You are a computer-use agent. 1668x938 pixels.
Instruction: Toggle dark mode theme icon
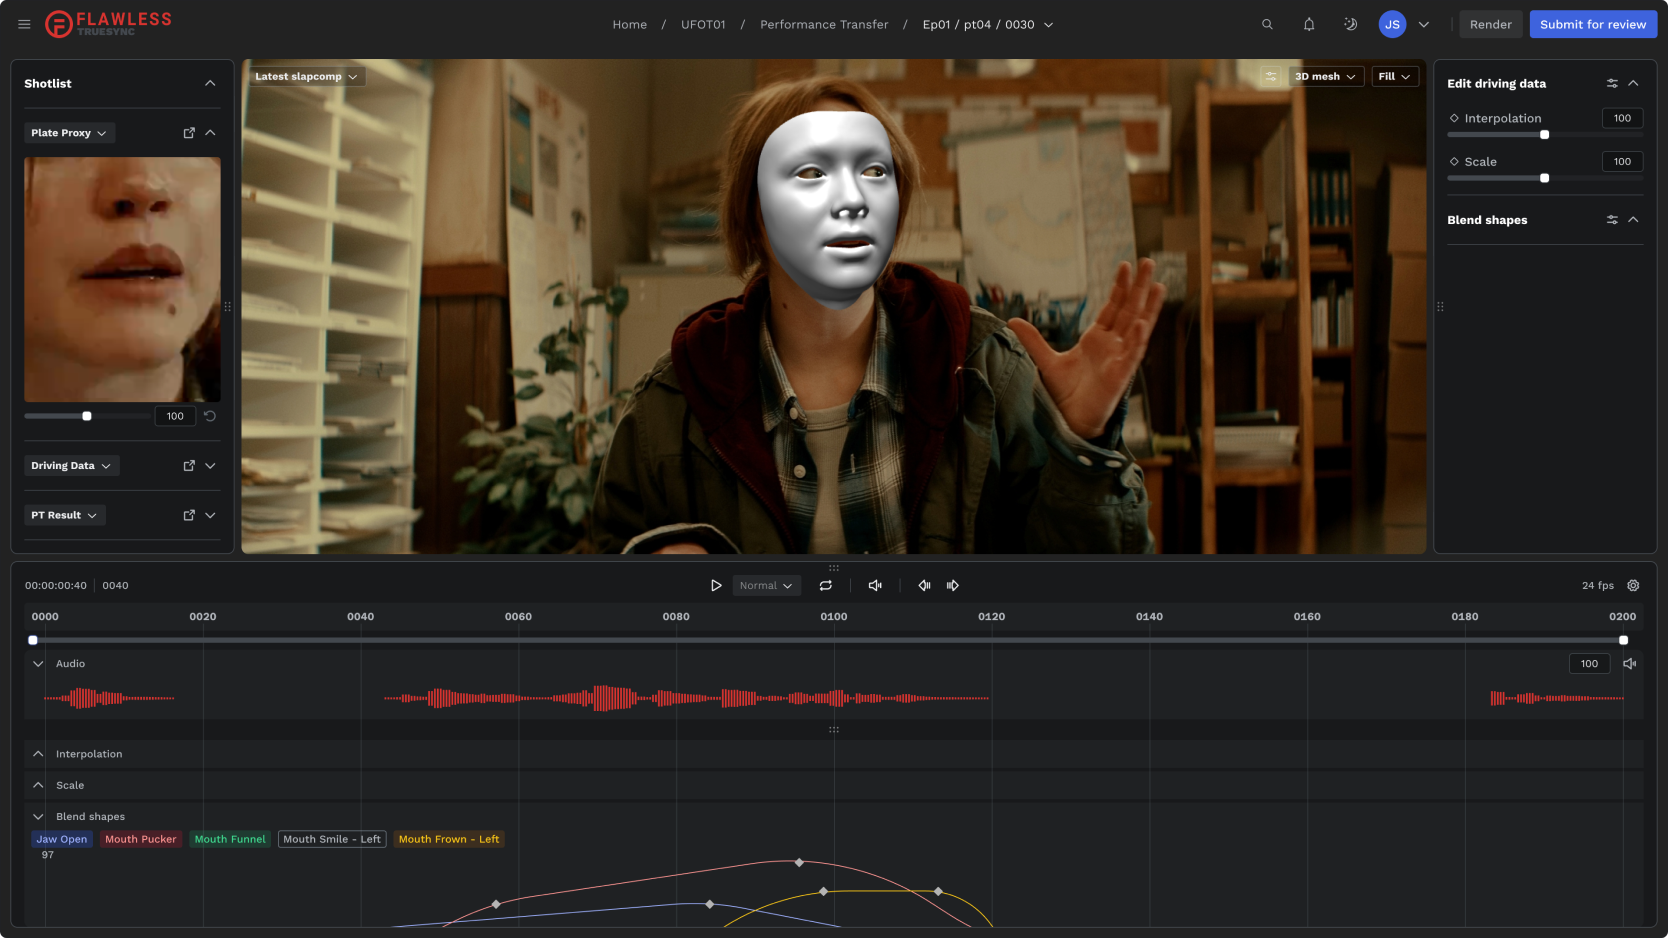[x=1350, y=24]
